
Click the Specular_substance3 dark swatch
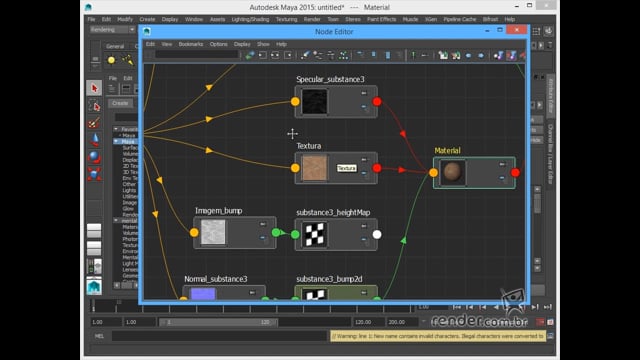pyautogui.click(x=314, y=102)
